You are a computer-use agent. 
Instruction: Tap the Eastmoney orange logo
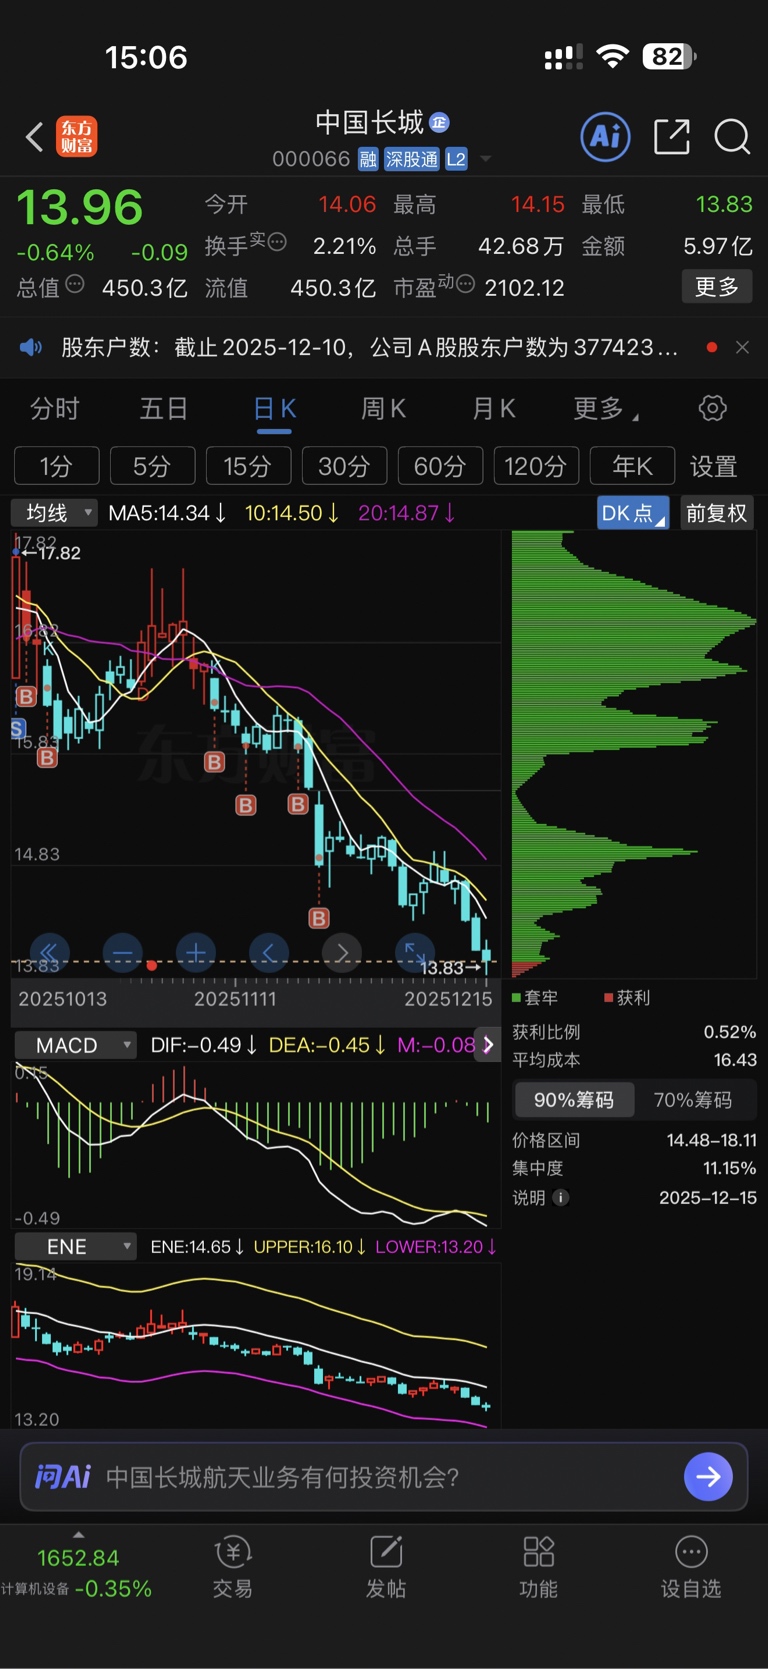[x=77, y=137]
